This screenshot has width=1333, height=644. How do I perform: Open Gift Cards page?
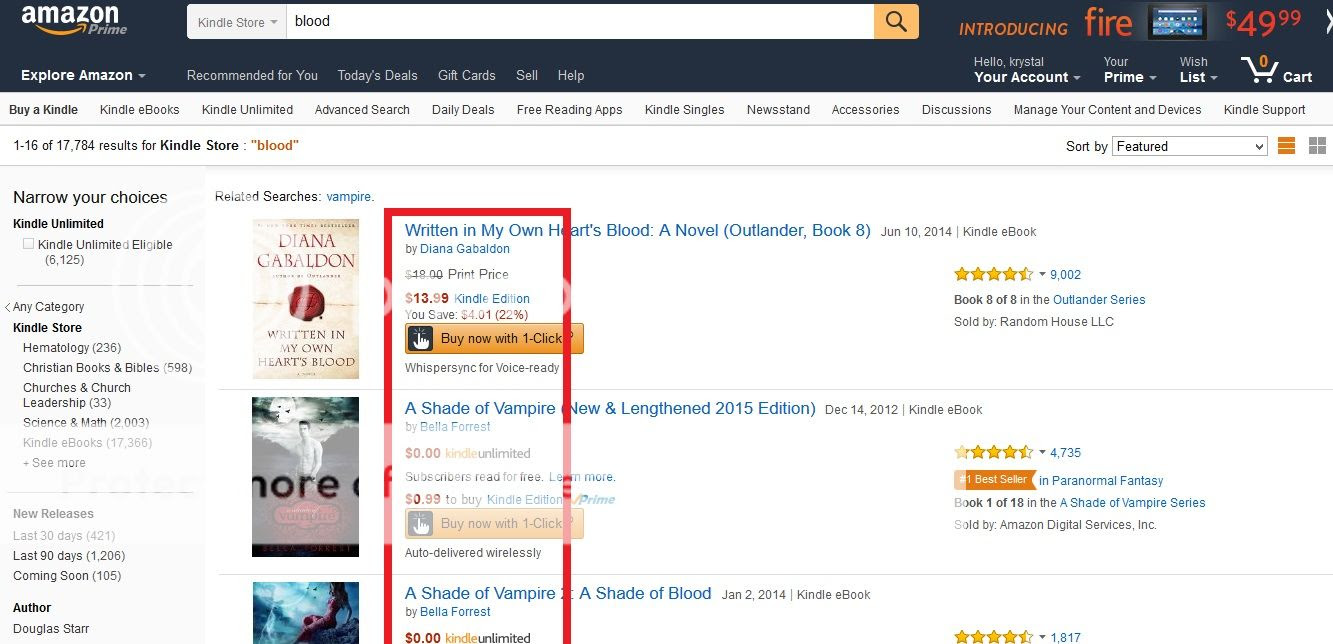click(466, 75)
